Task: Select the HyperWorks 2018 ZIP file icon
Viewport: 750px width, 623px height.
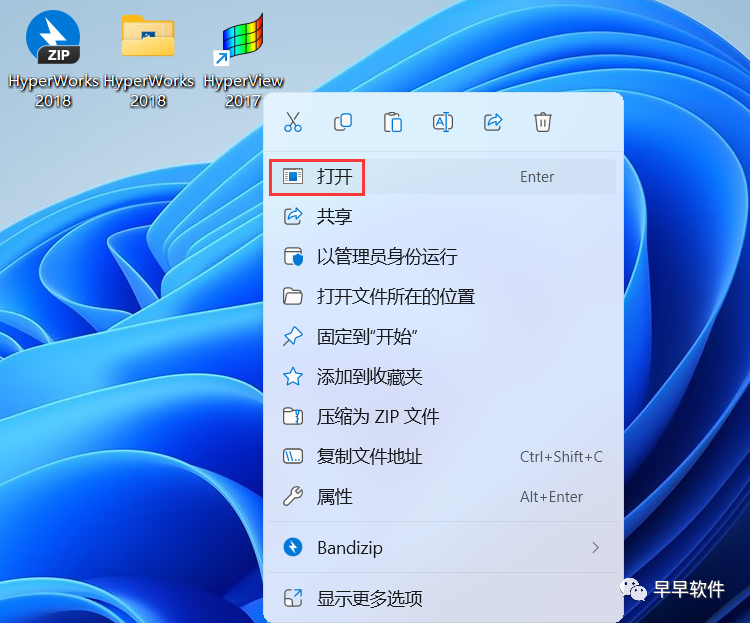Action: coord(53,40)
